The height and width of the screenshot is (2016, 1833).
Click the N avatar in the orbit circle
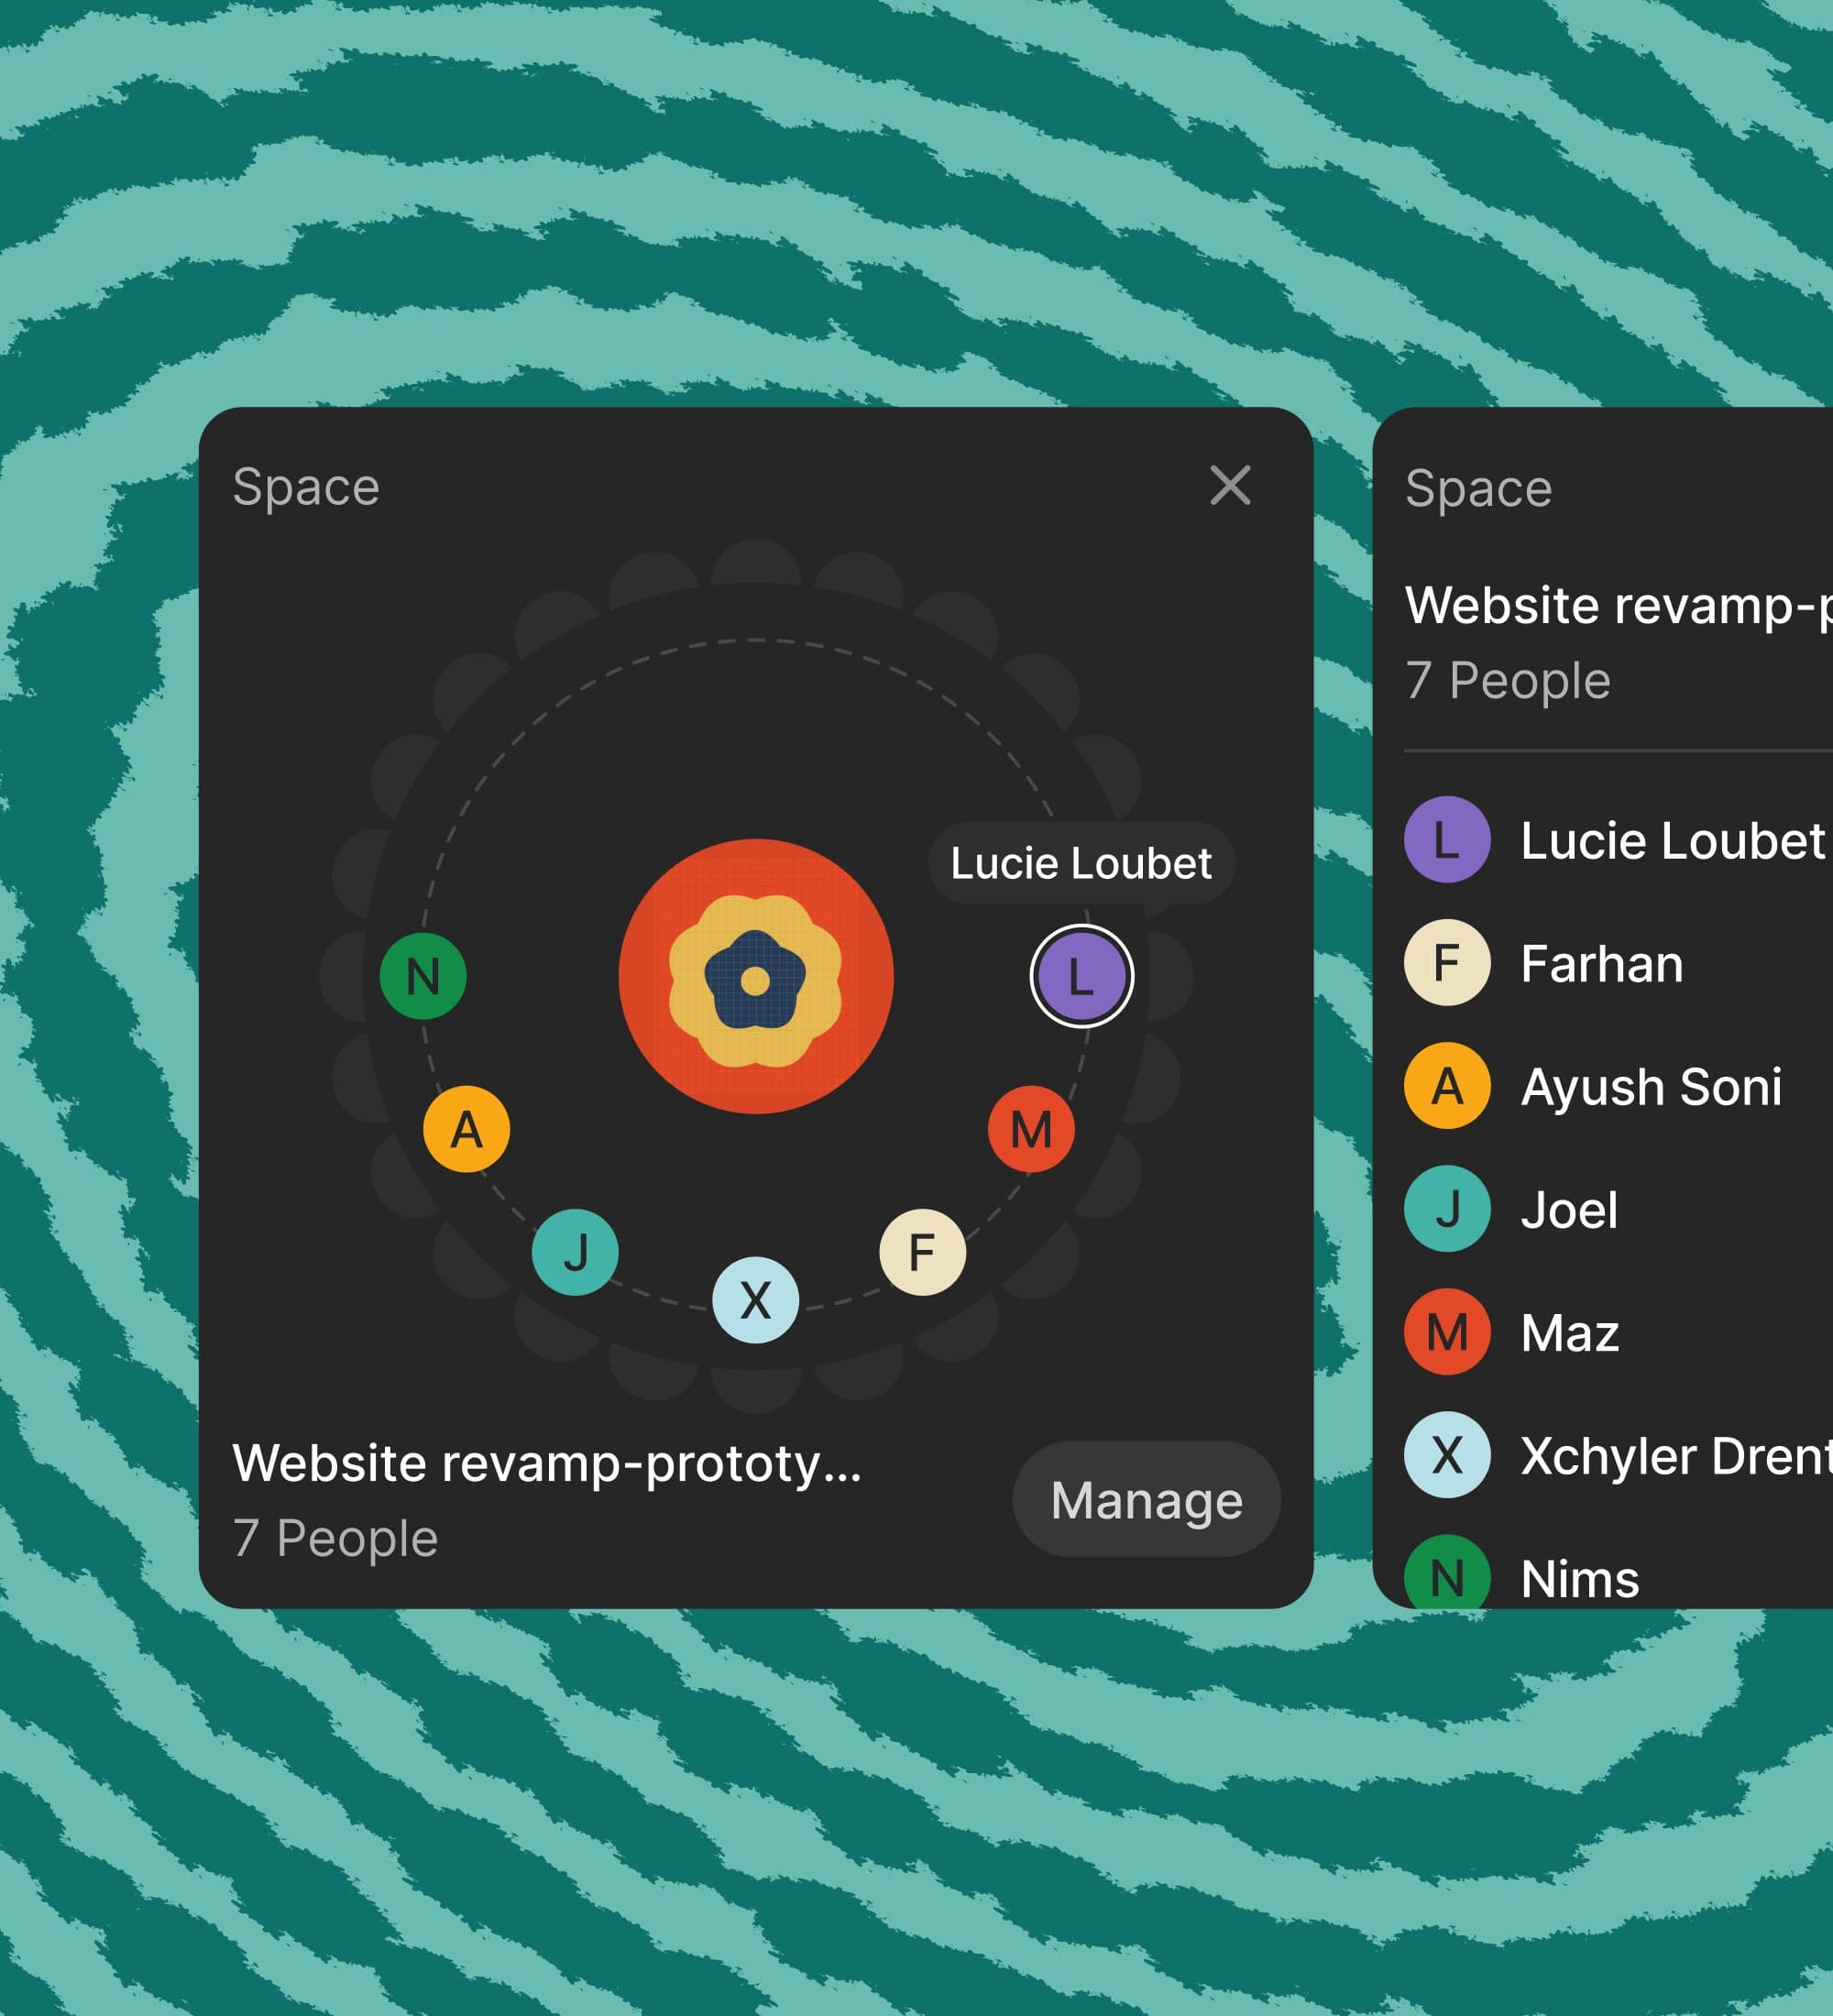(423, 976)
